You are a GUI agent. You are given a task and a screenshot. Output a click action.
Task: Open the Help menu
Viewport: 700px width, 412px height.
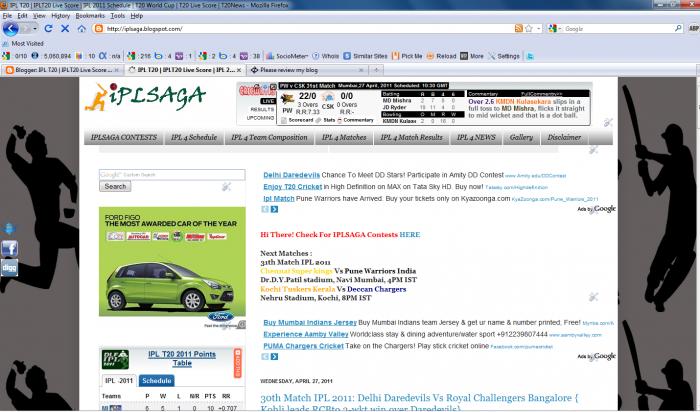pyautogui.click(x=137, y=16)
